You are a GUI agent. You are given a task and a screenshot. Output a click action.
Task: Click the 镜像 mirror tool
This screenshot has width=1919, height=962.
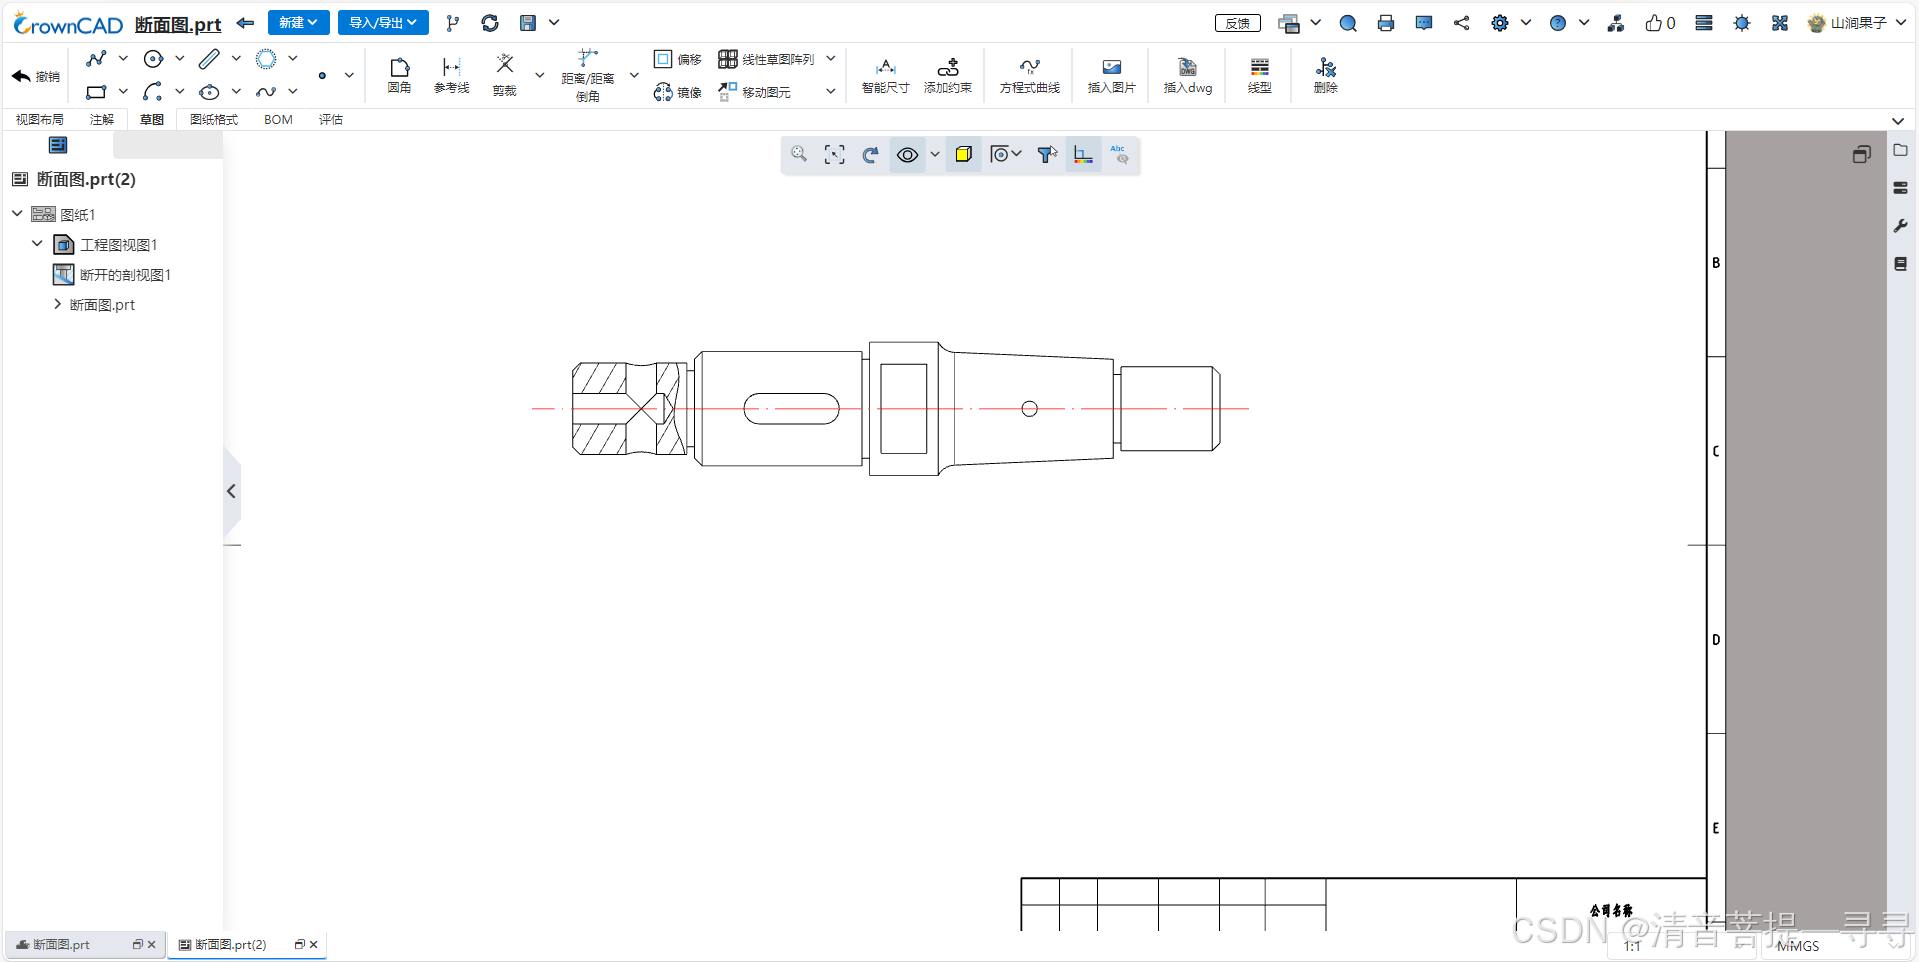coord(677,92)
